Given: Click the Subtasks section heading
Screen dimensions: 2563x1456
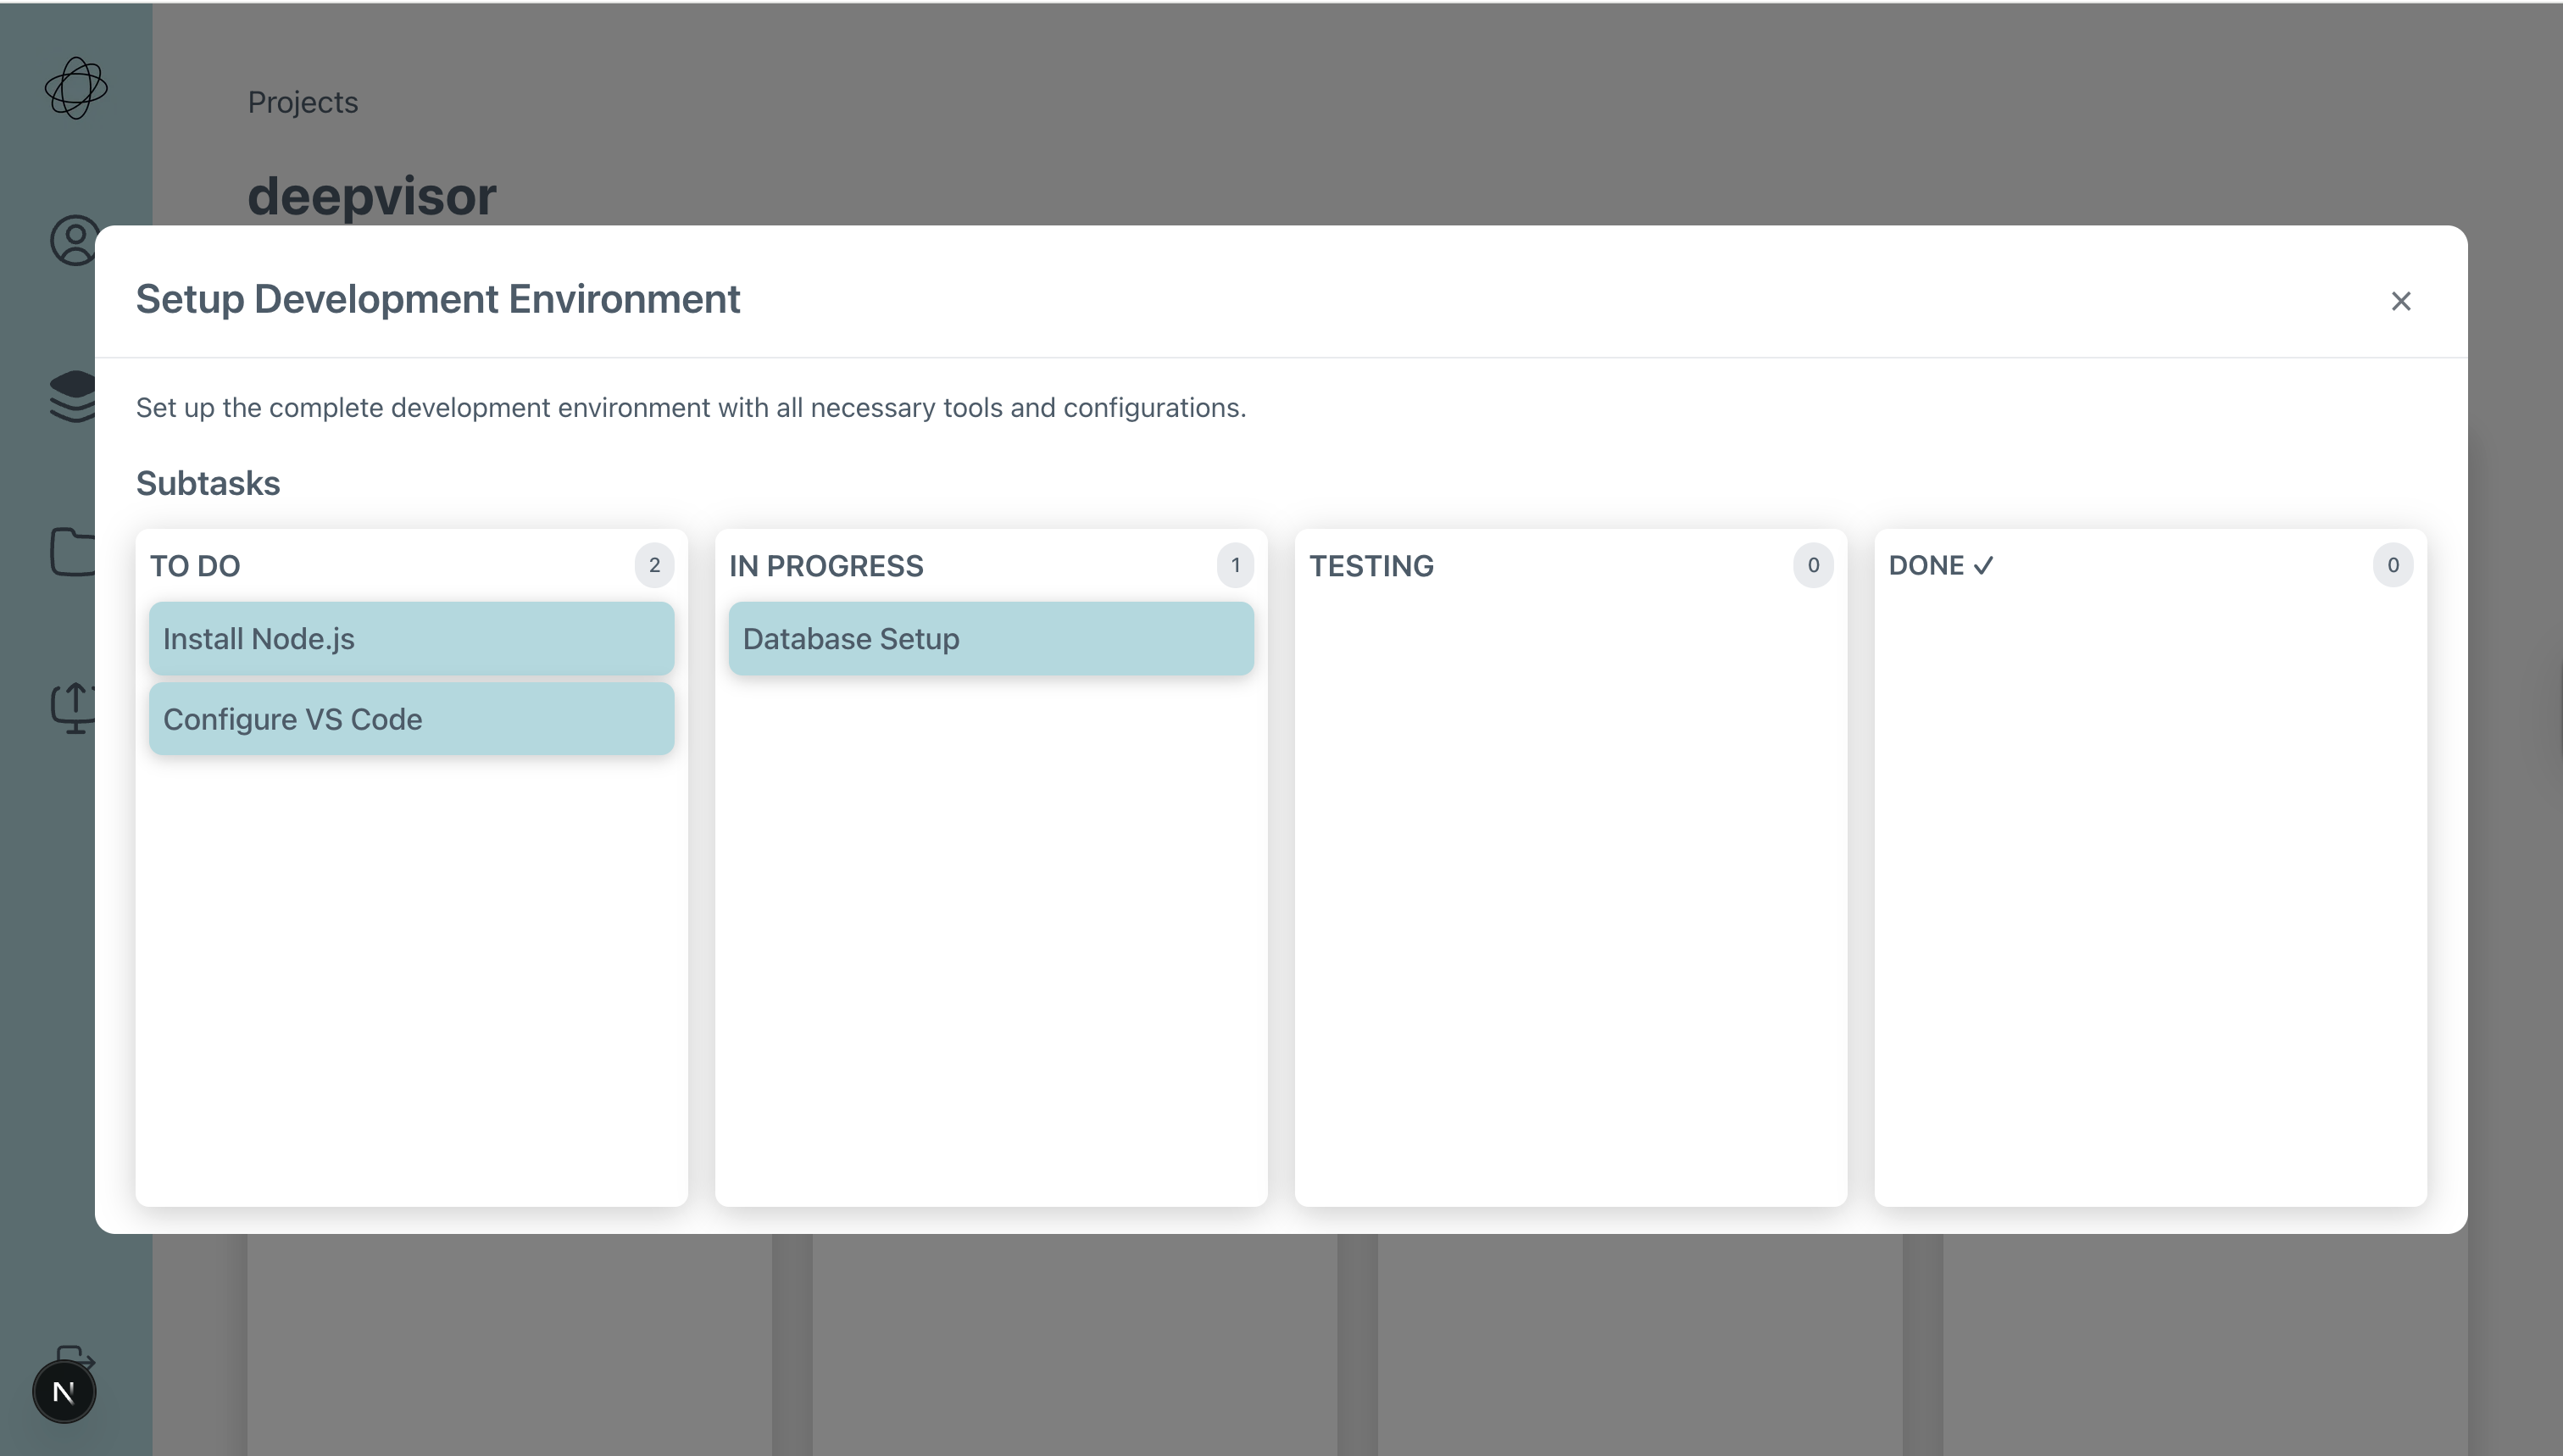Looking at the screenshot, I should tap(208, 483).
